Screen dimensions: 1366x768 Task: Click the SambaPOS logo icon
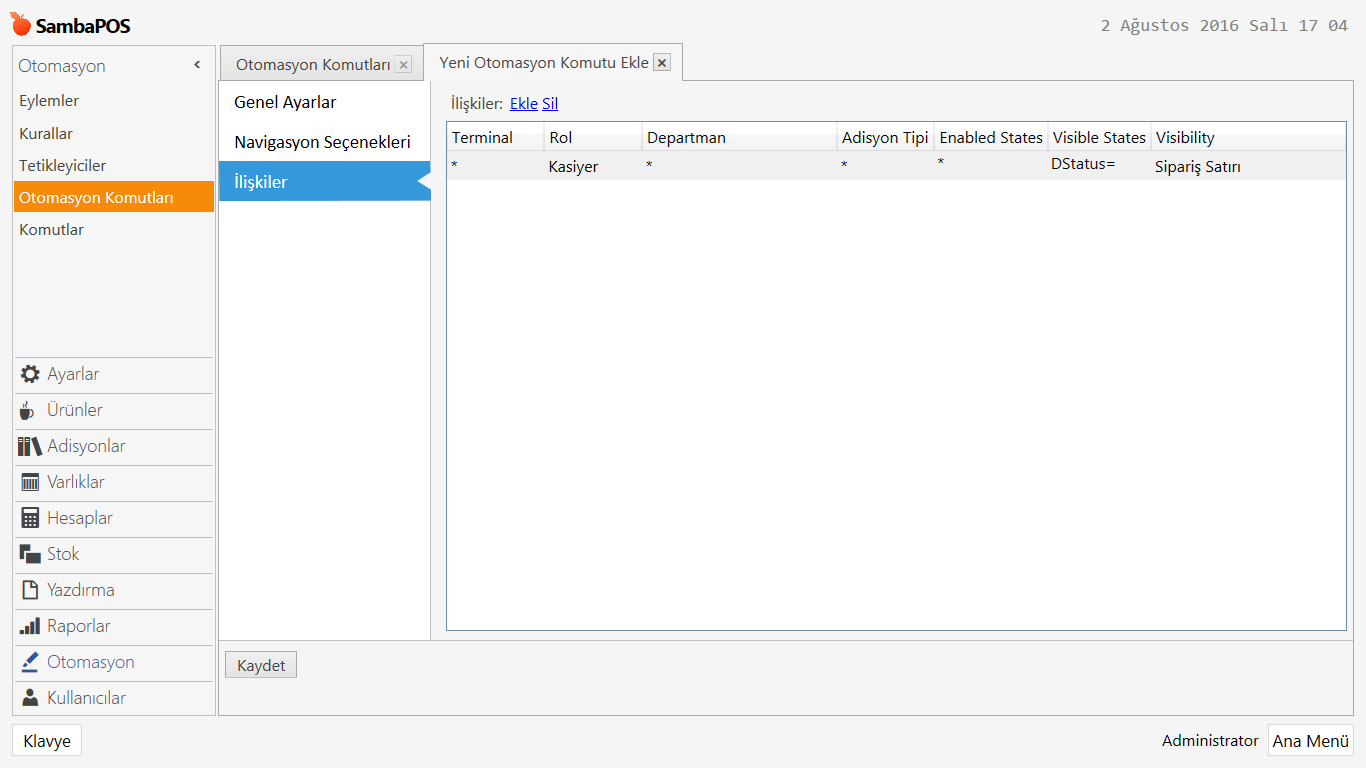[x=20, y=23]
